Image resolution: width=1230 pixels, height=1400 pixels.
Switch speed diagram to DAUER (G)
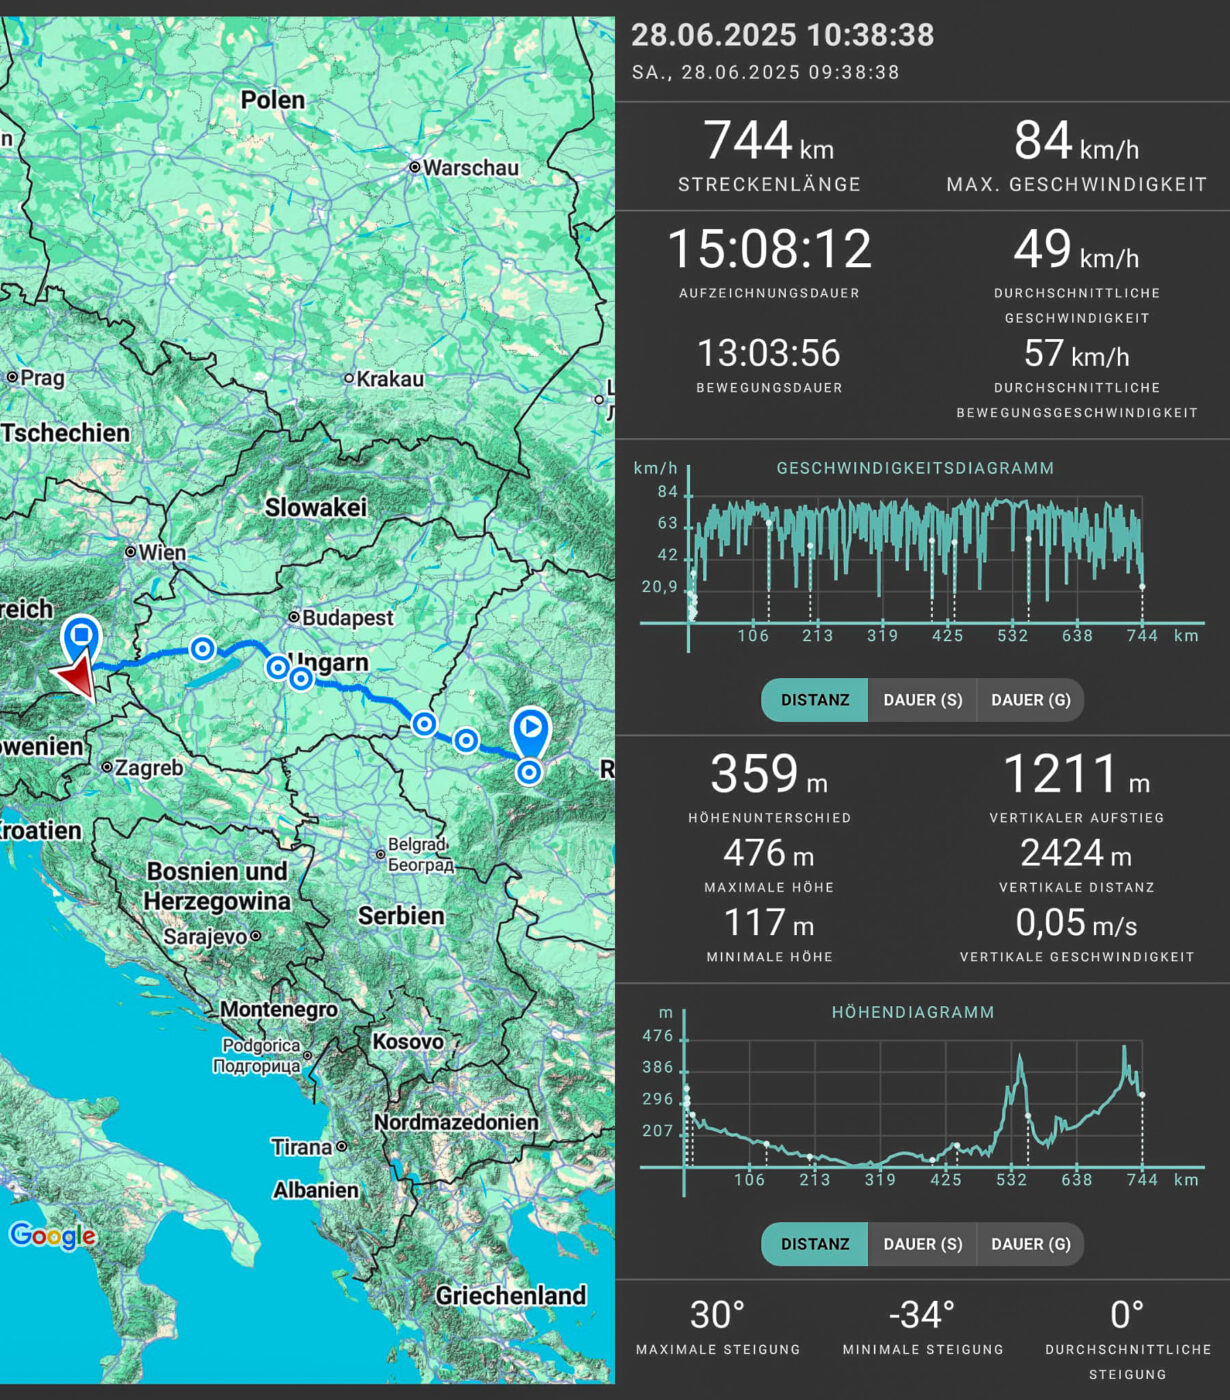1030,700
